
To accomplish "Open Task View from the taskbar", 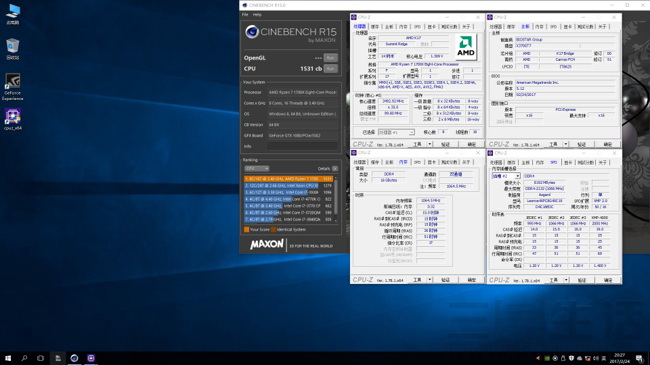I will coord(40,358).
